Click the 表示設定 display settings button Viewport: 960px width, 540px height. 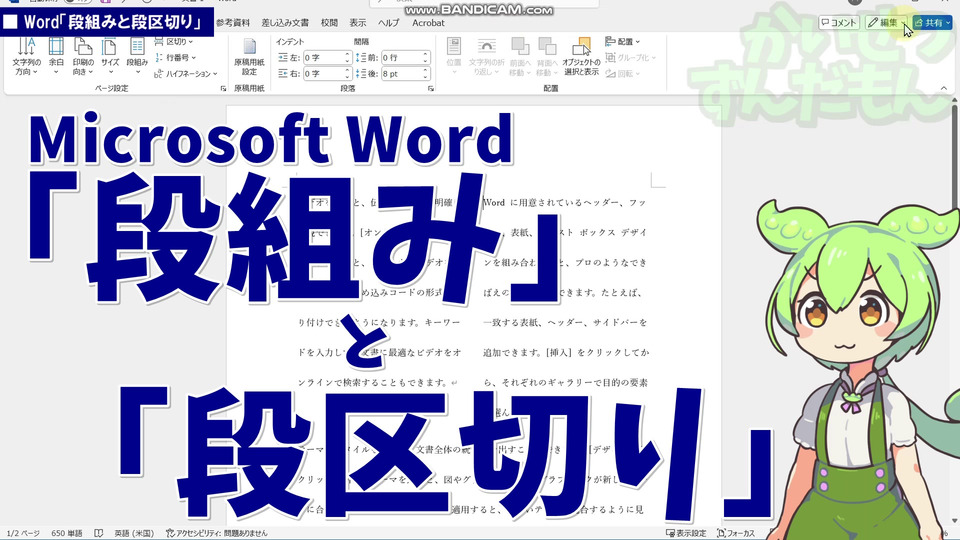686,533
